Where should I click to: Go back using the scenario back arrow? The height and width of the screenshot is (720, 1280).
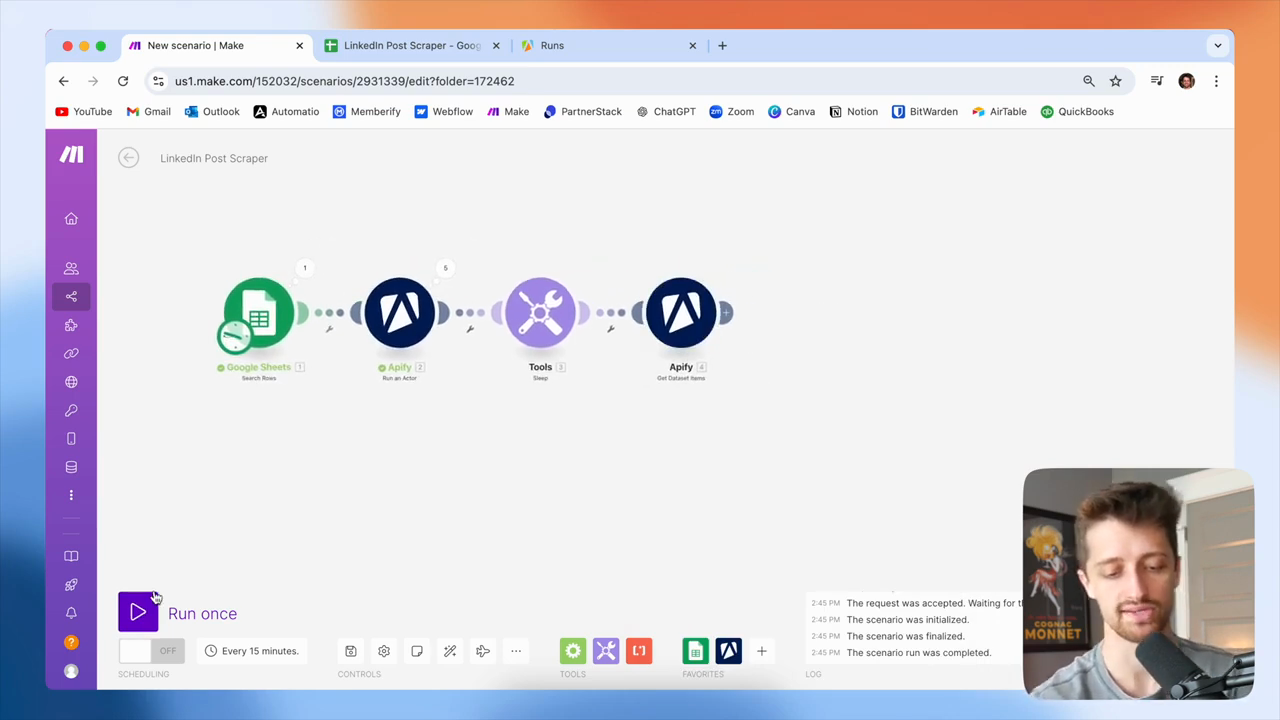pos(128,158)
